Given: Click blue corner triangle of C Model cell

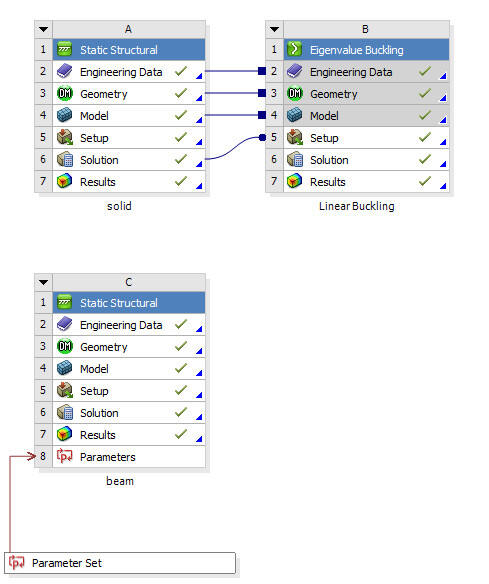Looking at the screenshot, I should [x=199, y=373].
